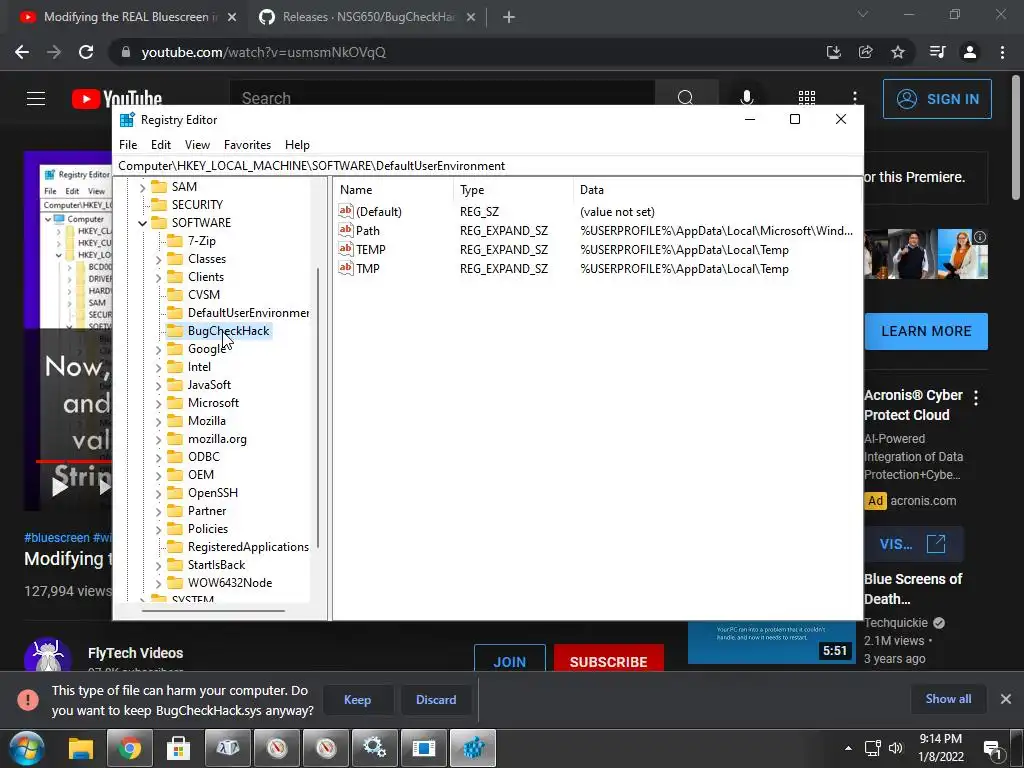Discard the BugCheckHack.sys download
Image resolution: width=1024 pixels, height=768 pixels.
click(436, 699)
